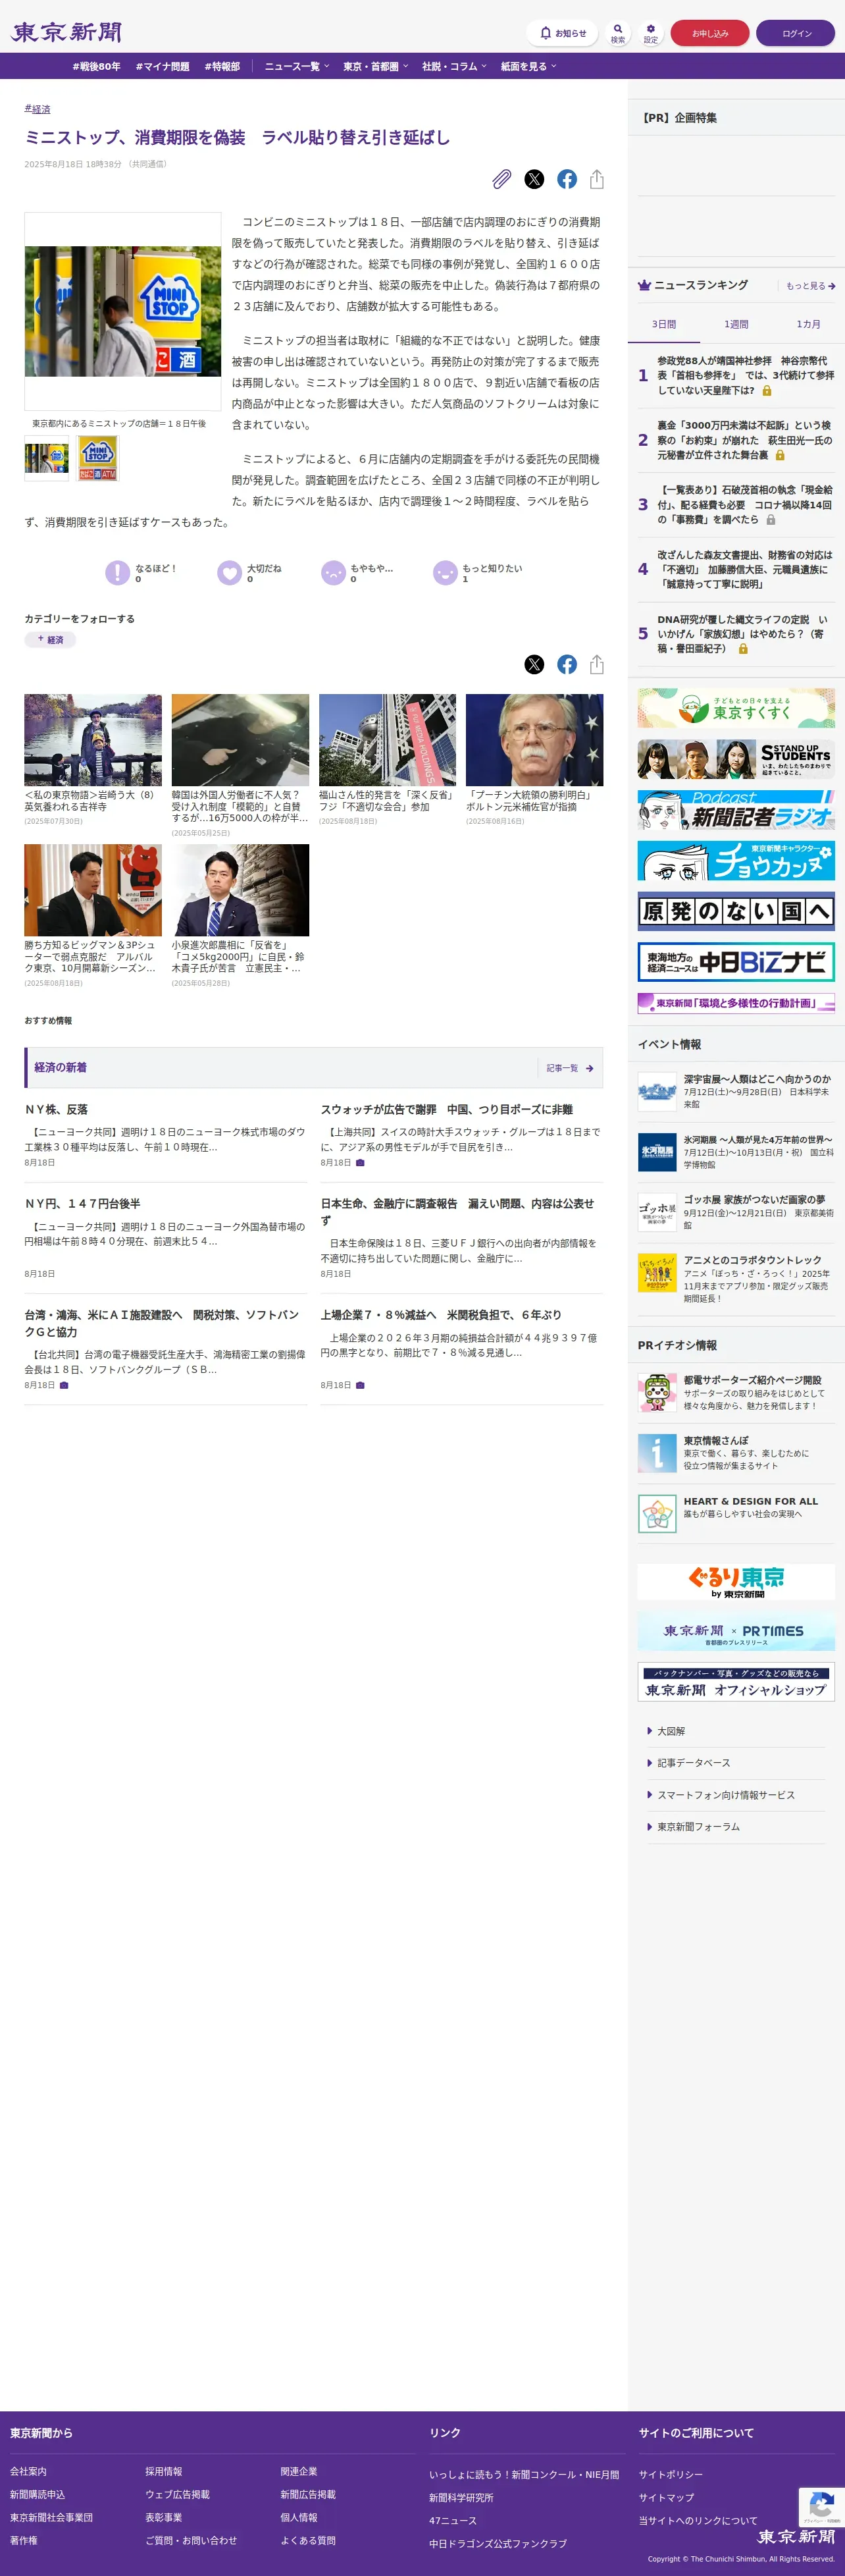Click the arrow icon on 記事一覧
845x2576 pixels.
coord(590,1068)
